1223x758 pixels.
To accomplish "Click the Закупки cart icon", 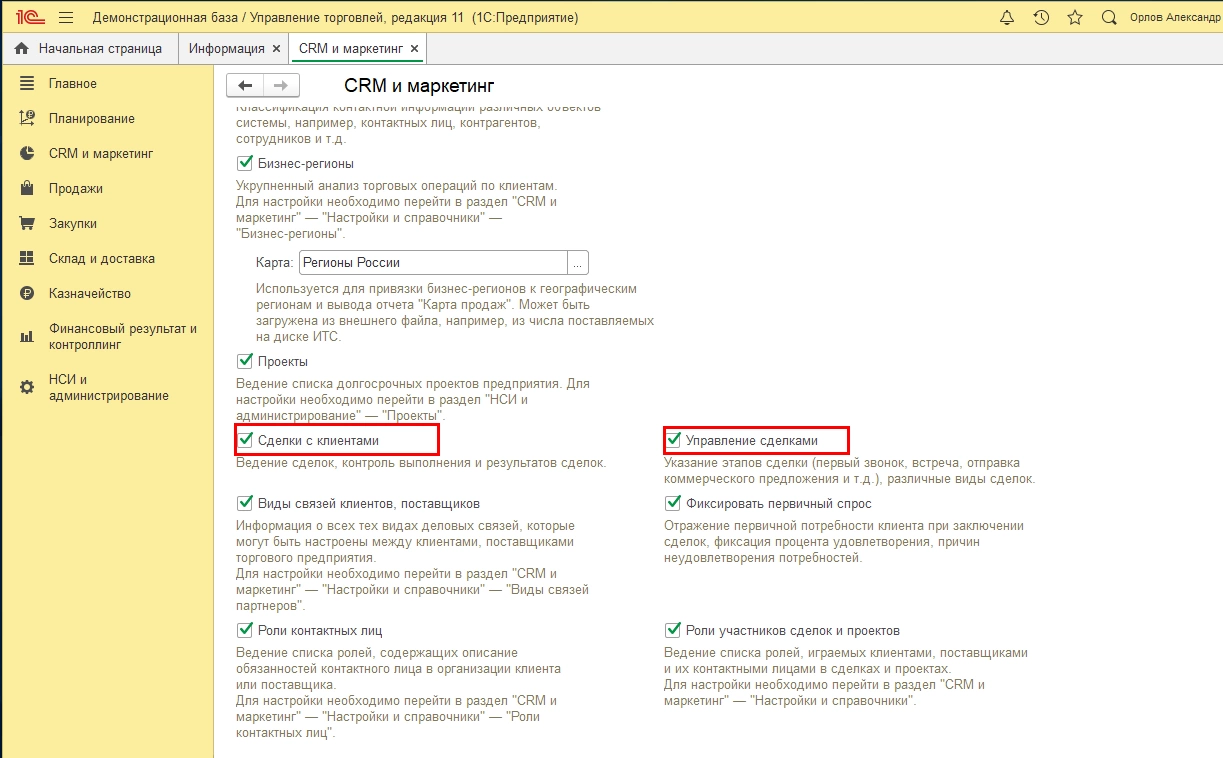I will (27, 223).
